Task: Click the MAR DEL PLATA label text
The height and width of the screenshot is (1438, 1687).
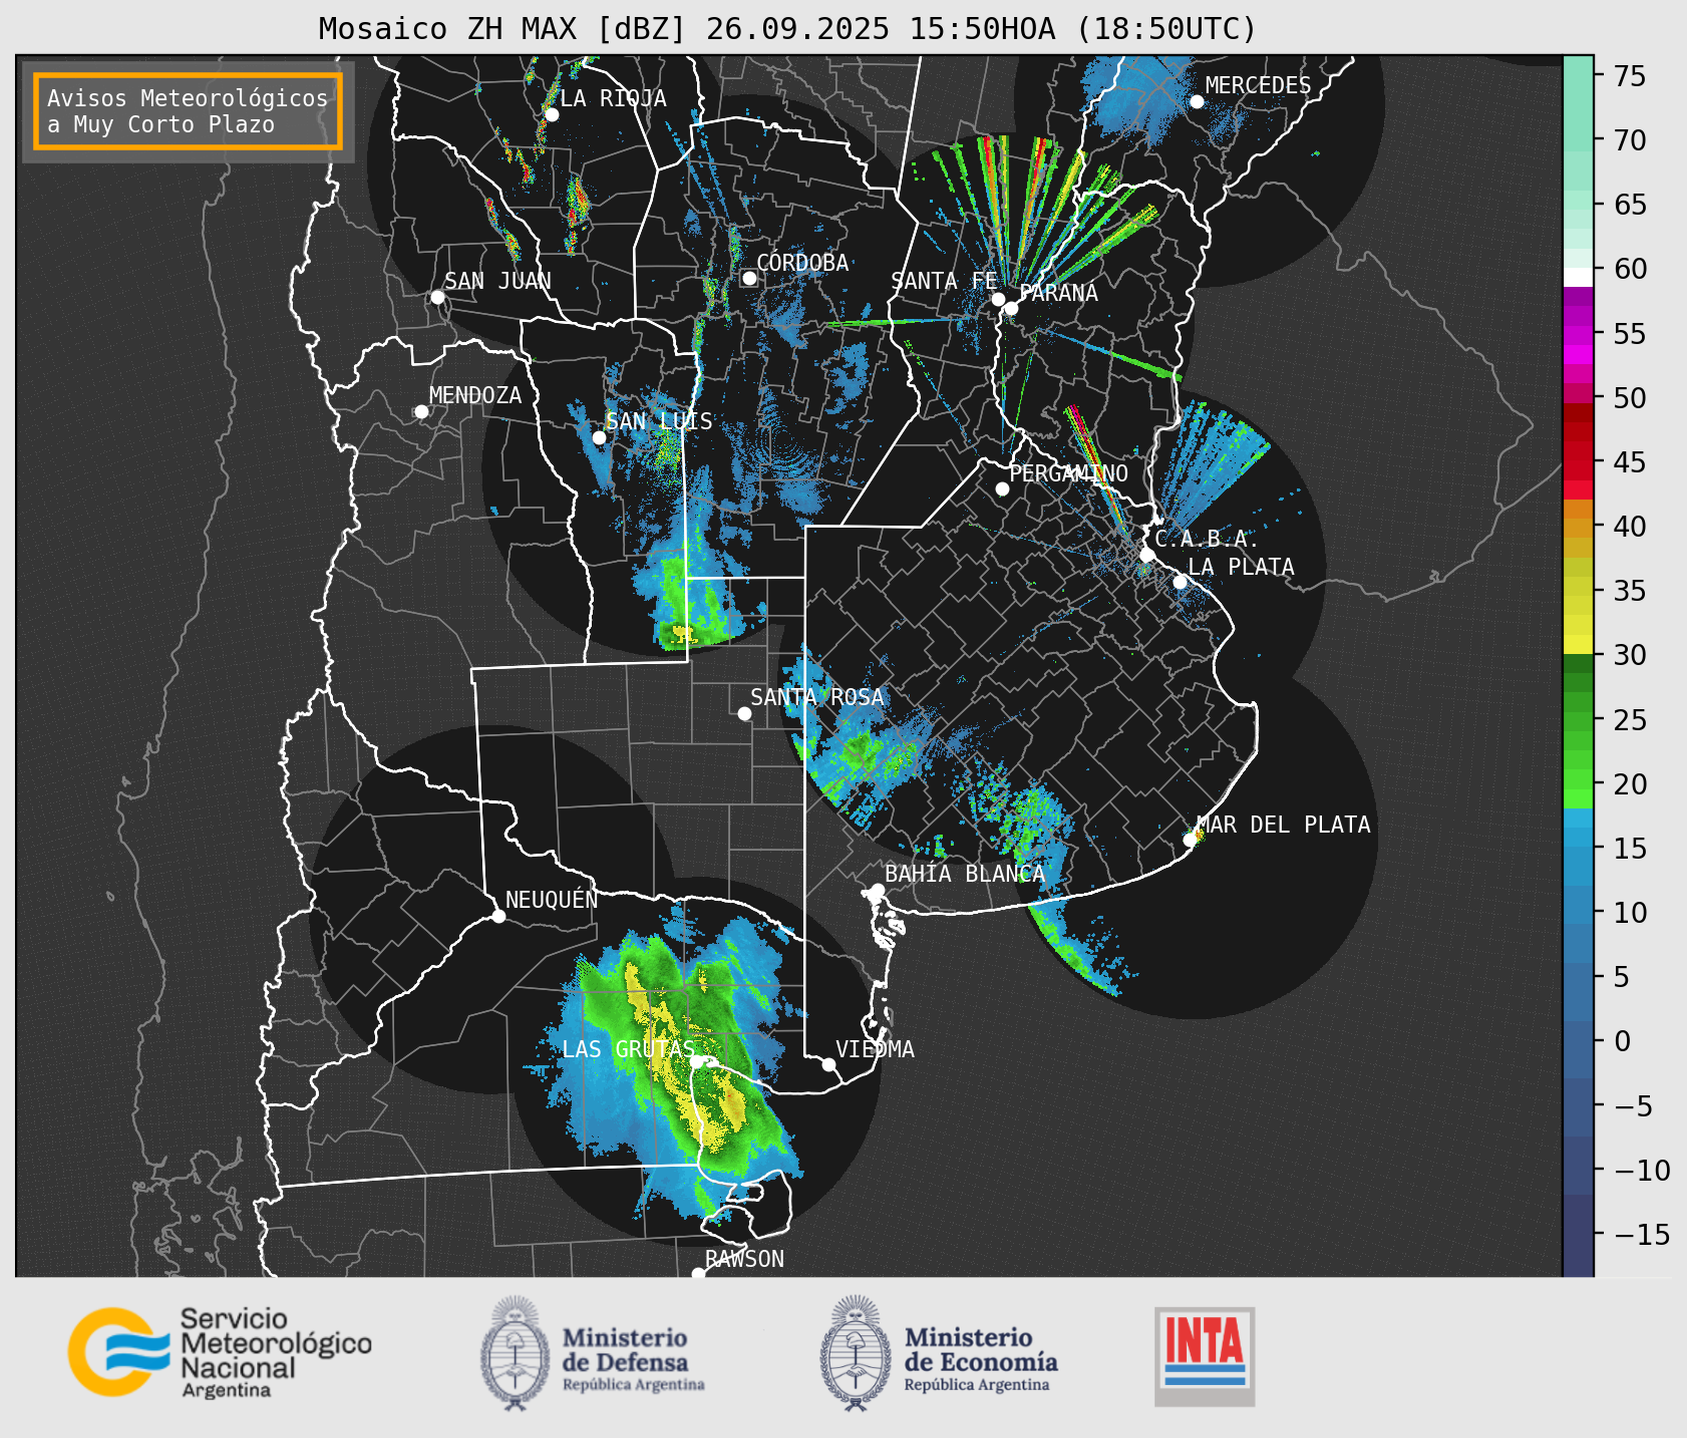Action: tap(1283, 825)
